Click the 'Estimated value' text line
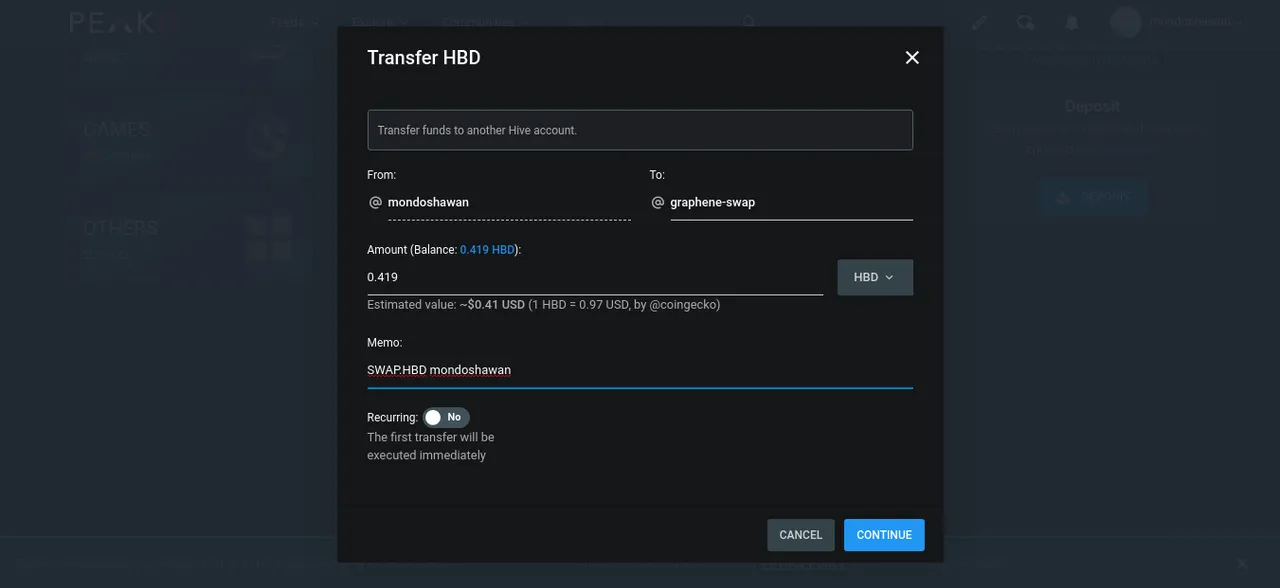Screen dimensions: 1280x588 pos(543,304)
